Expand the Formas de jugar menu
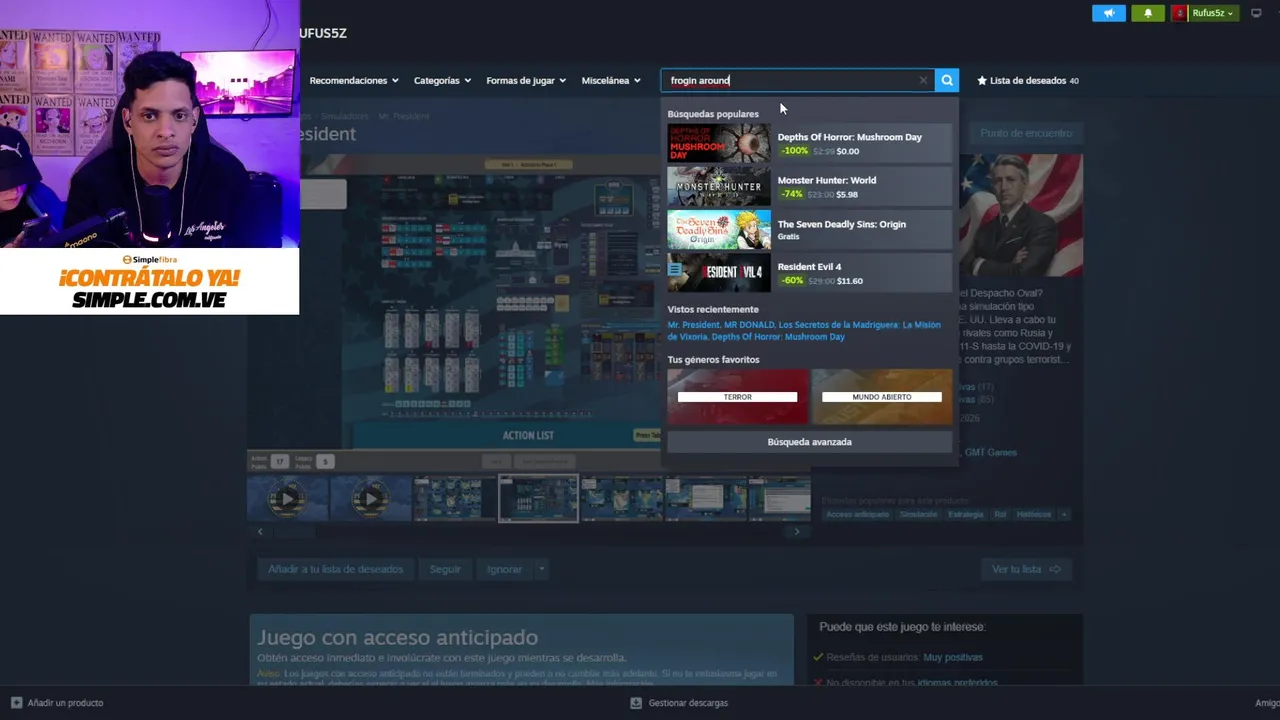Viewport: 1280px width, 720px height. pyautogui.click(x=526, y=80)
